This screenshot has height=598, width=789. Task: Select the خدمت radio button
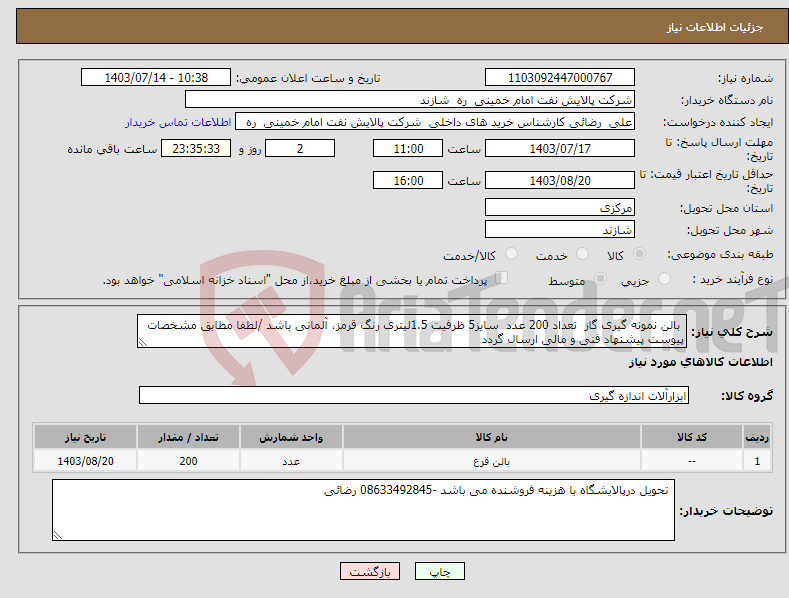[582, 254]
